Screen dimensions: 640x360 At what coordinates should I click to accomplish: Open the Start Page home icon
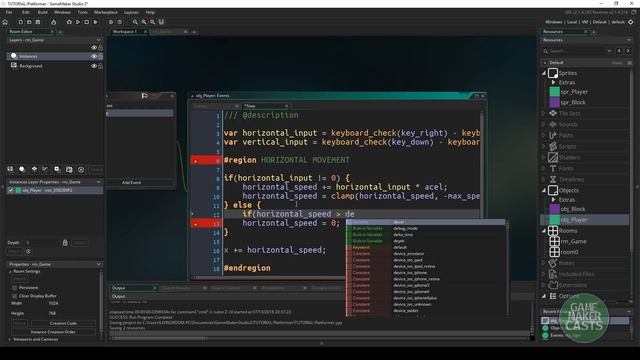coord(5,22)
